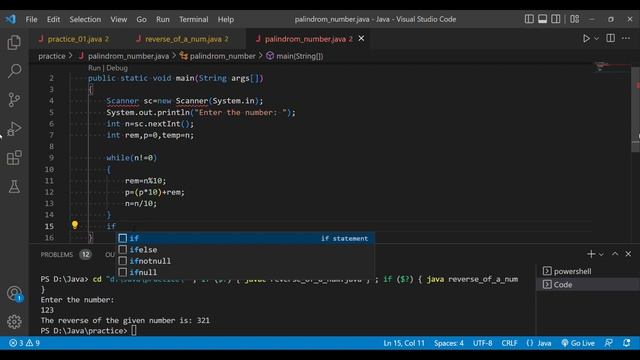Click the editor vertical scrollbar
The image size is (640, 360).
click(x=636, y=109)
